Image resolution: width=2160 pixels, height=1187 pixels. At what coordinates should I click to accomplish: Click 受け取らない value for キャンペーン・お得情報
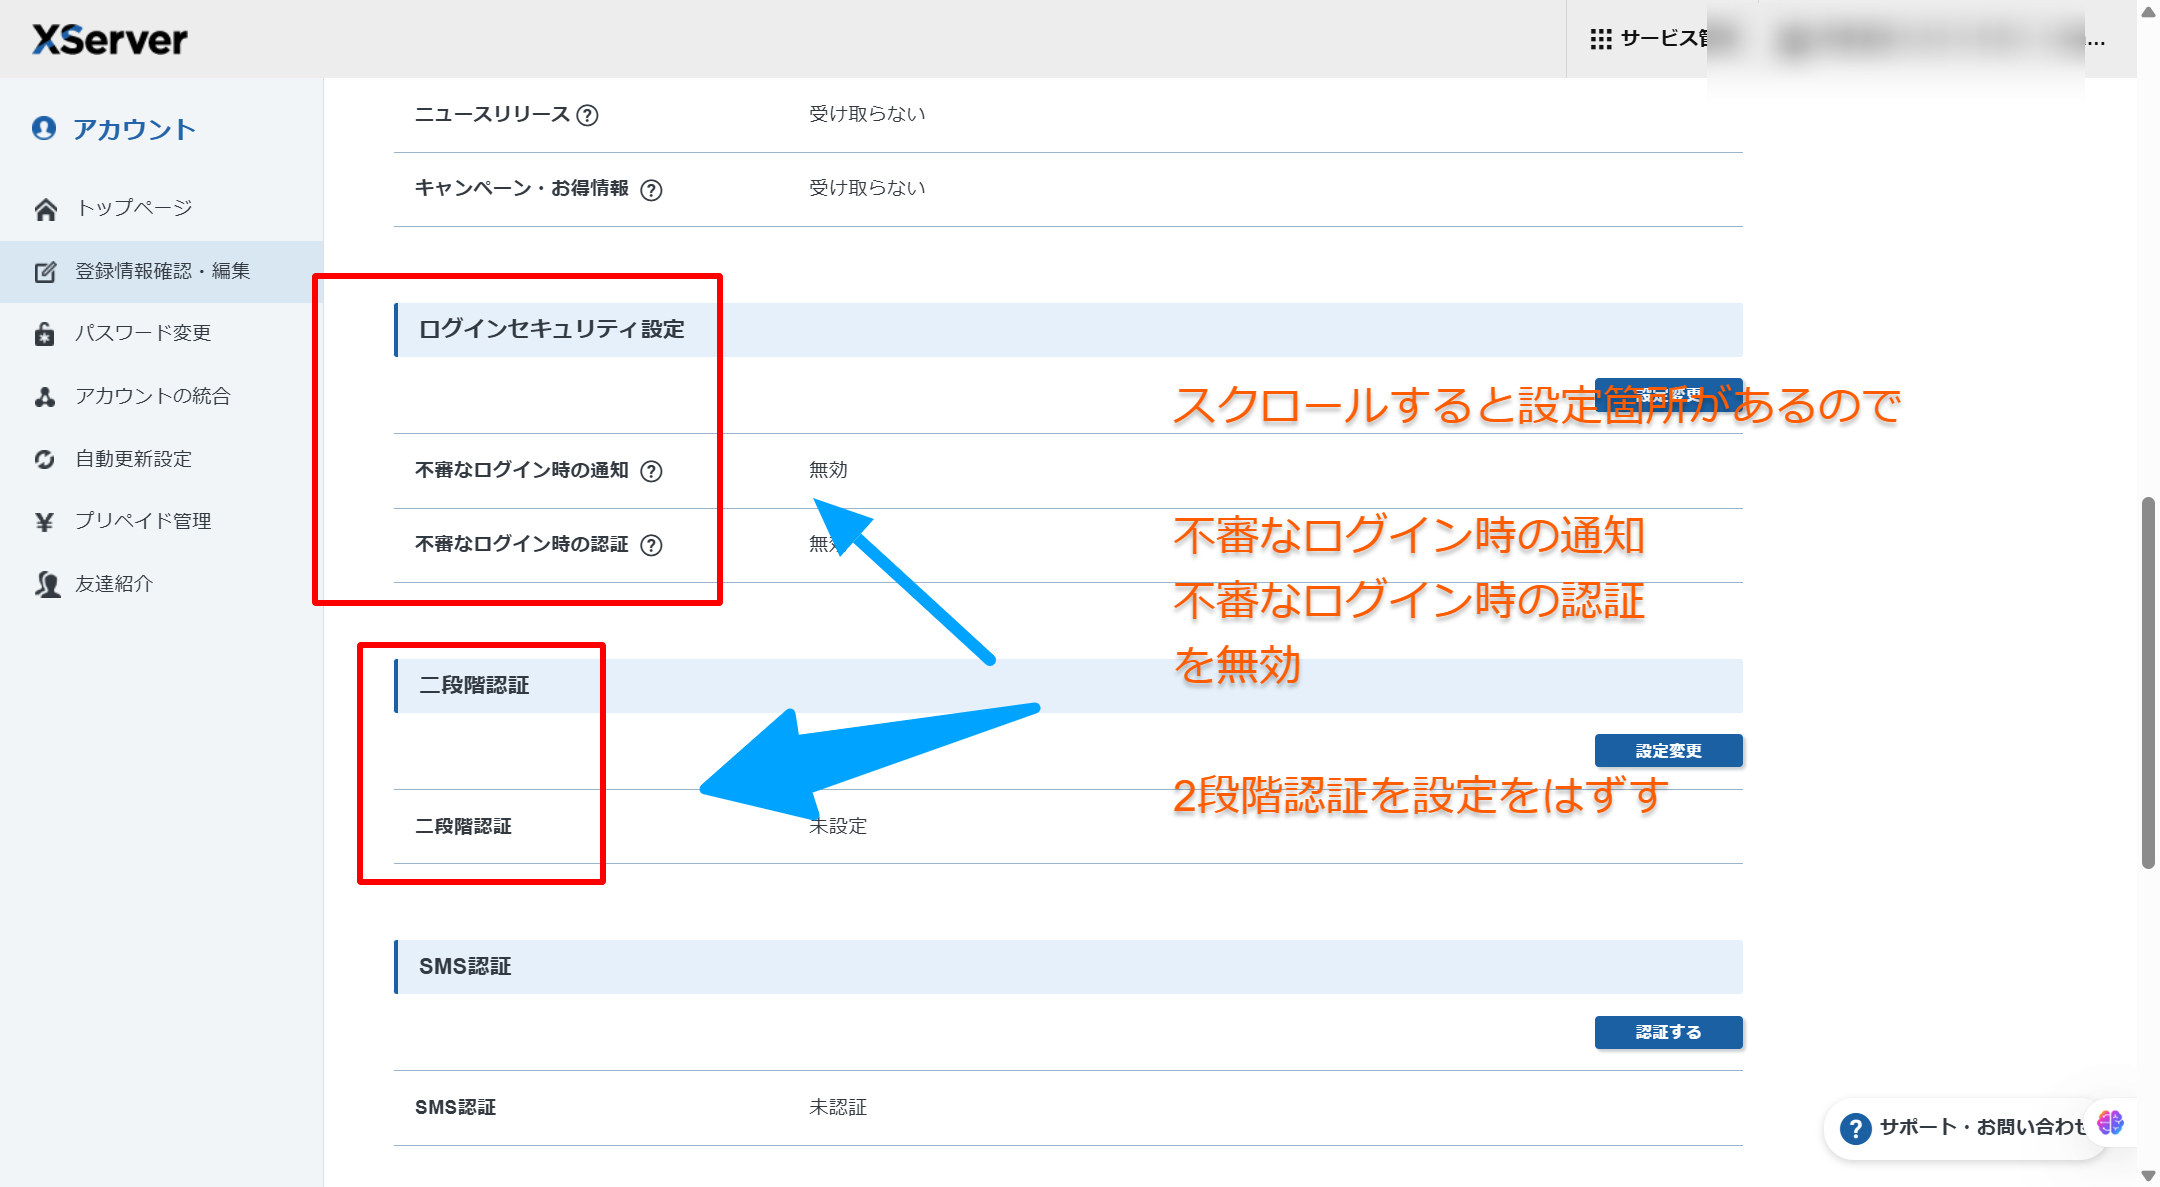pos(867,188)
